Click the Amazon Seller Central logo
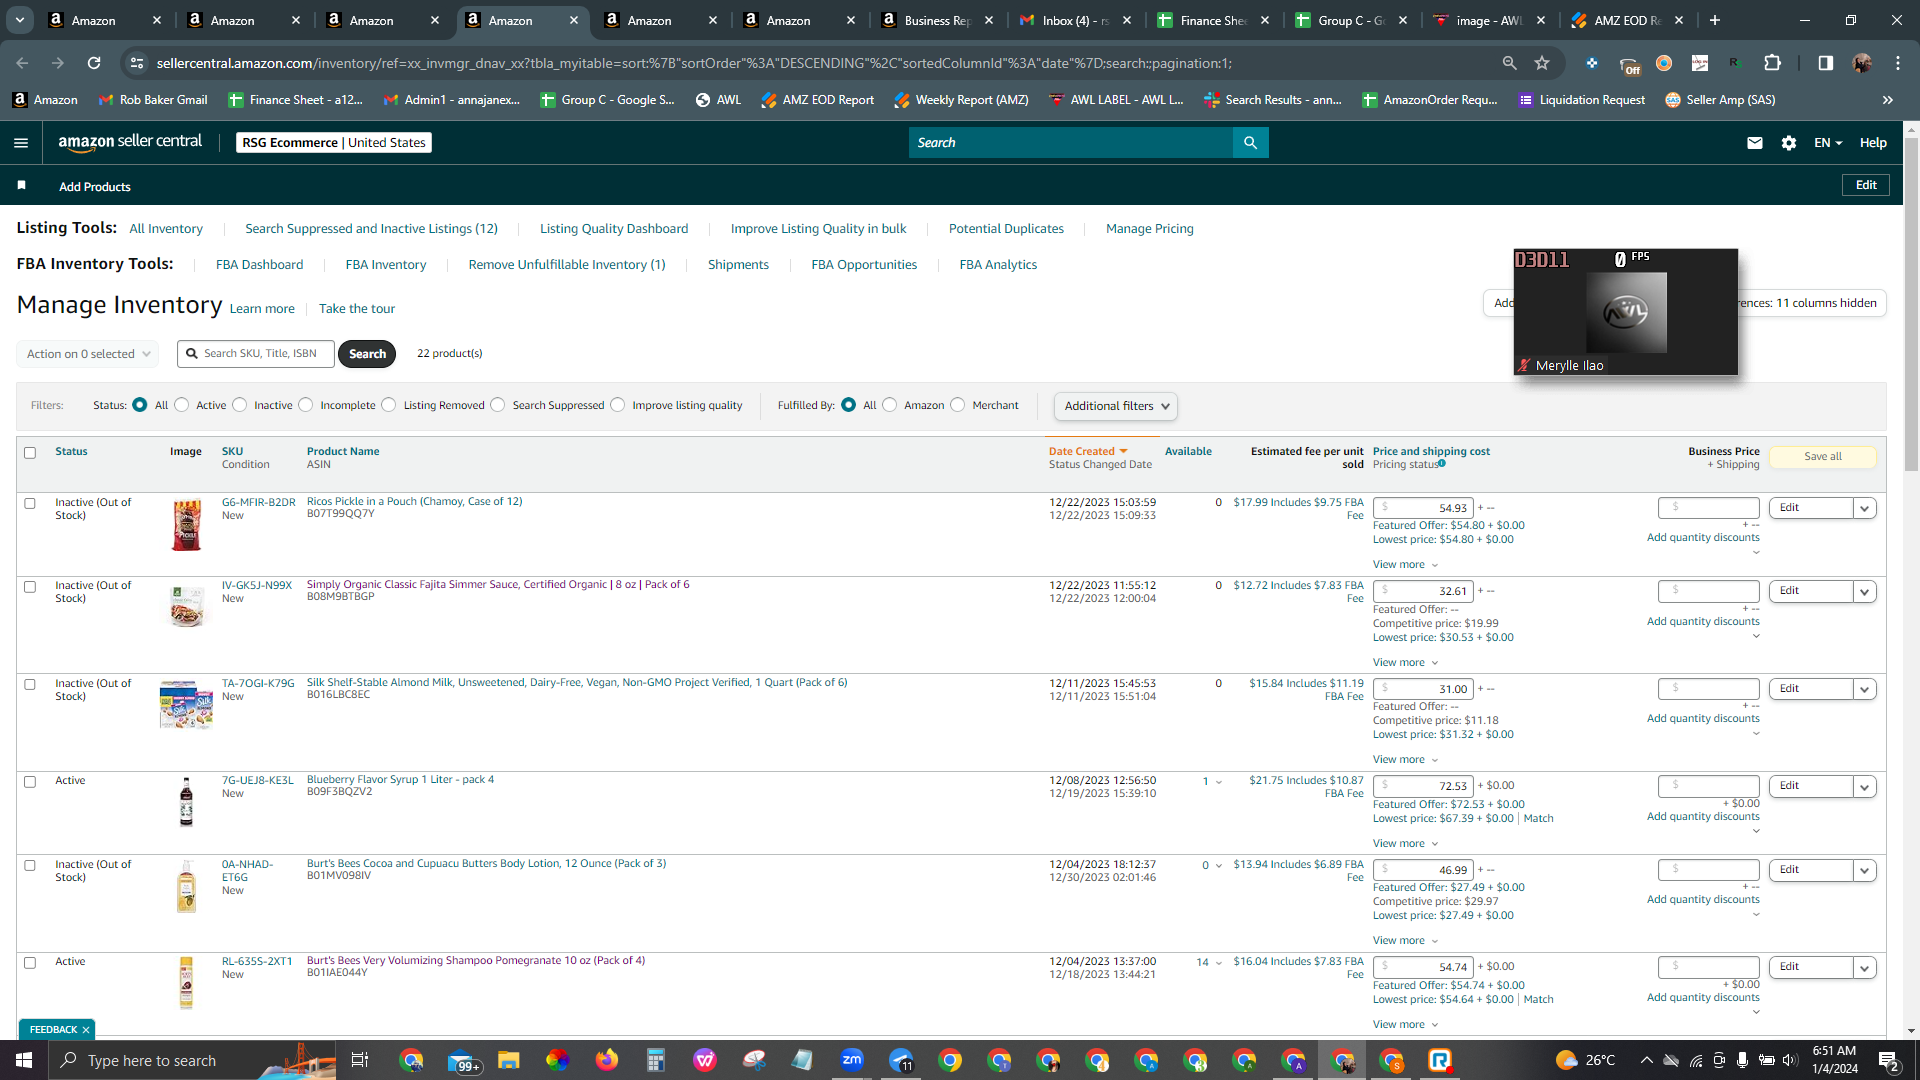The height and width of the screenshot is (1080, 1920). (x=130, y=142)
